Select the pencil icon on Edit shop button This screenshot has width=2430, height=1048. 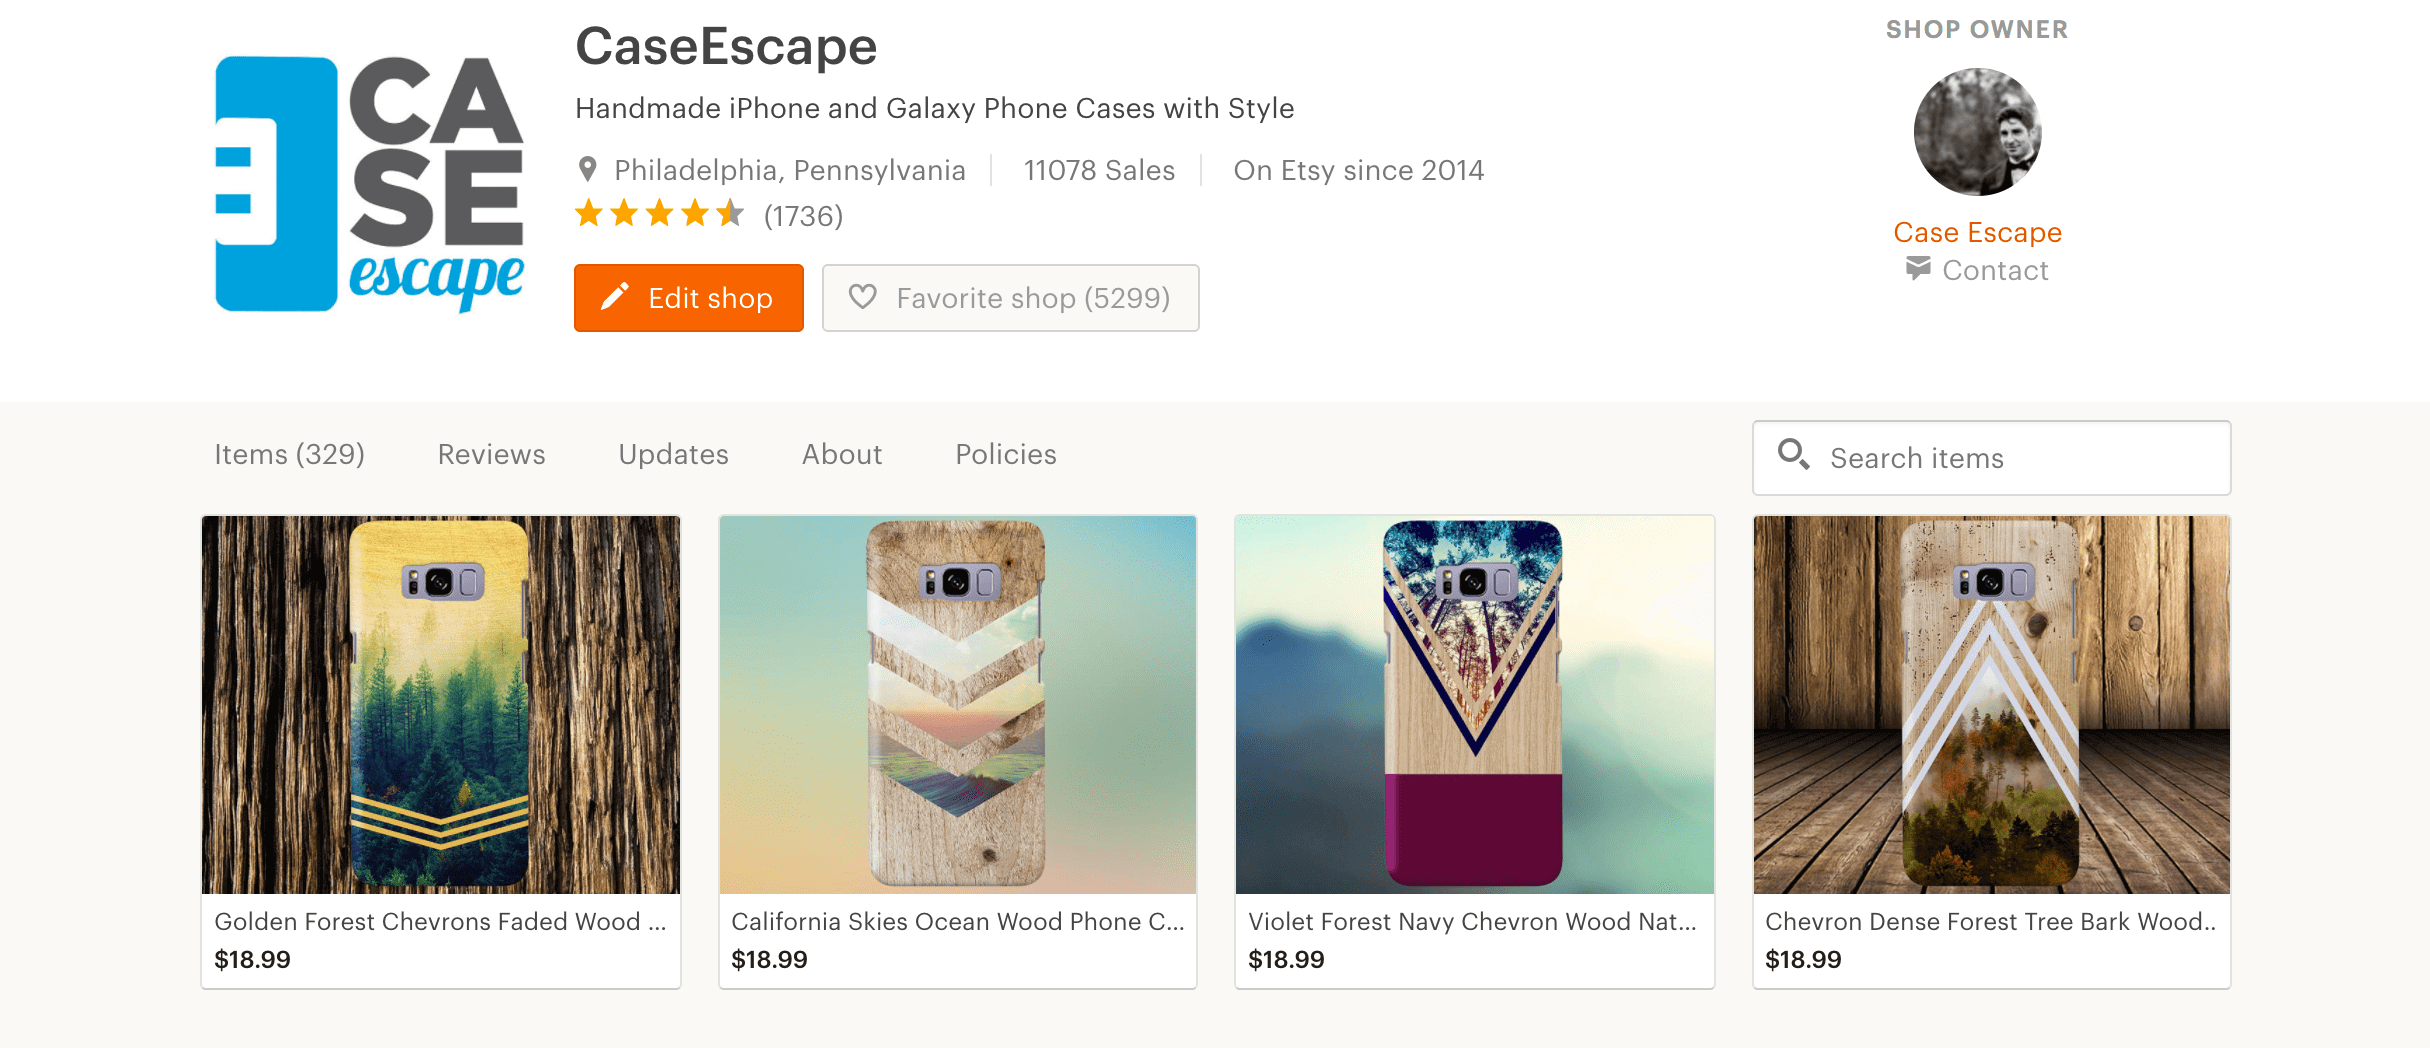(x=618, y=297)
